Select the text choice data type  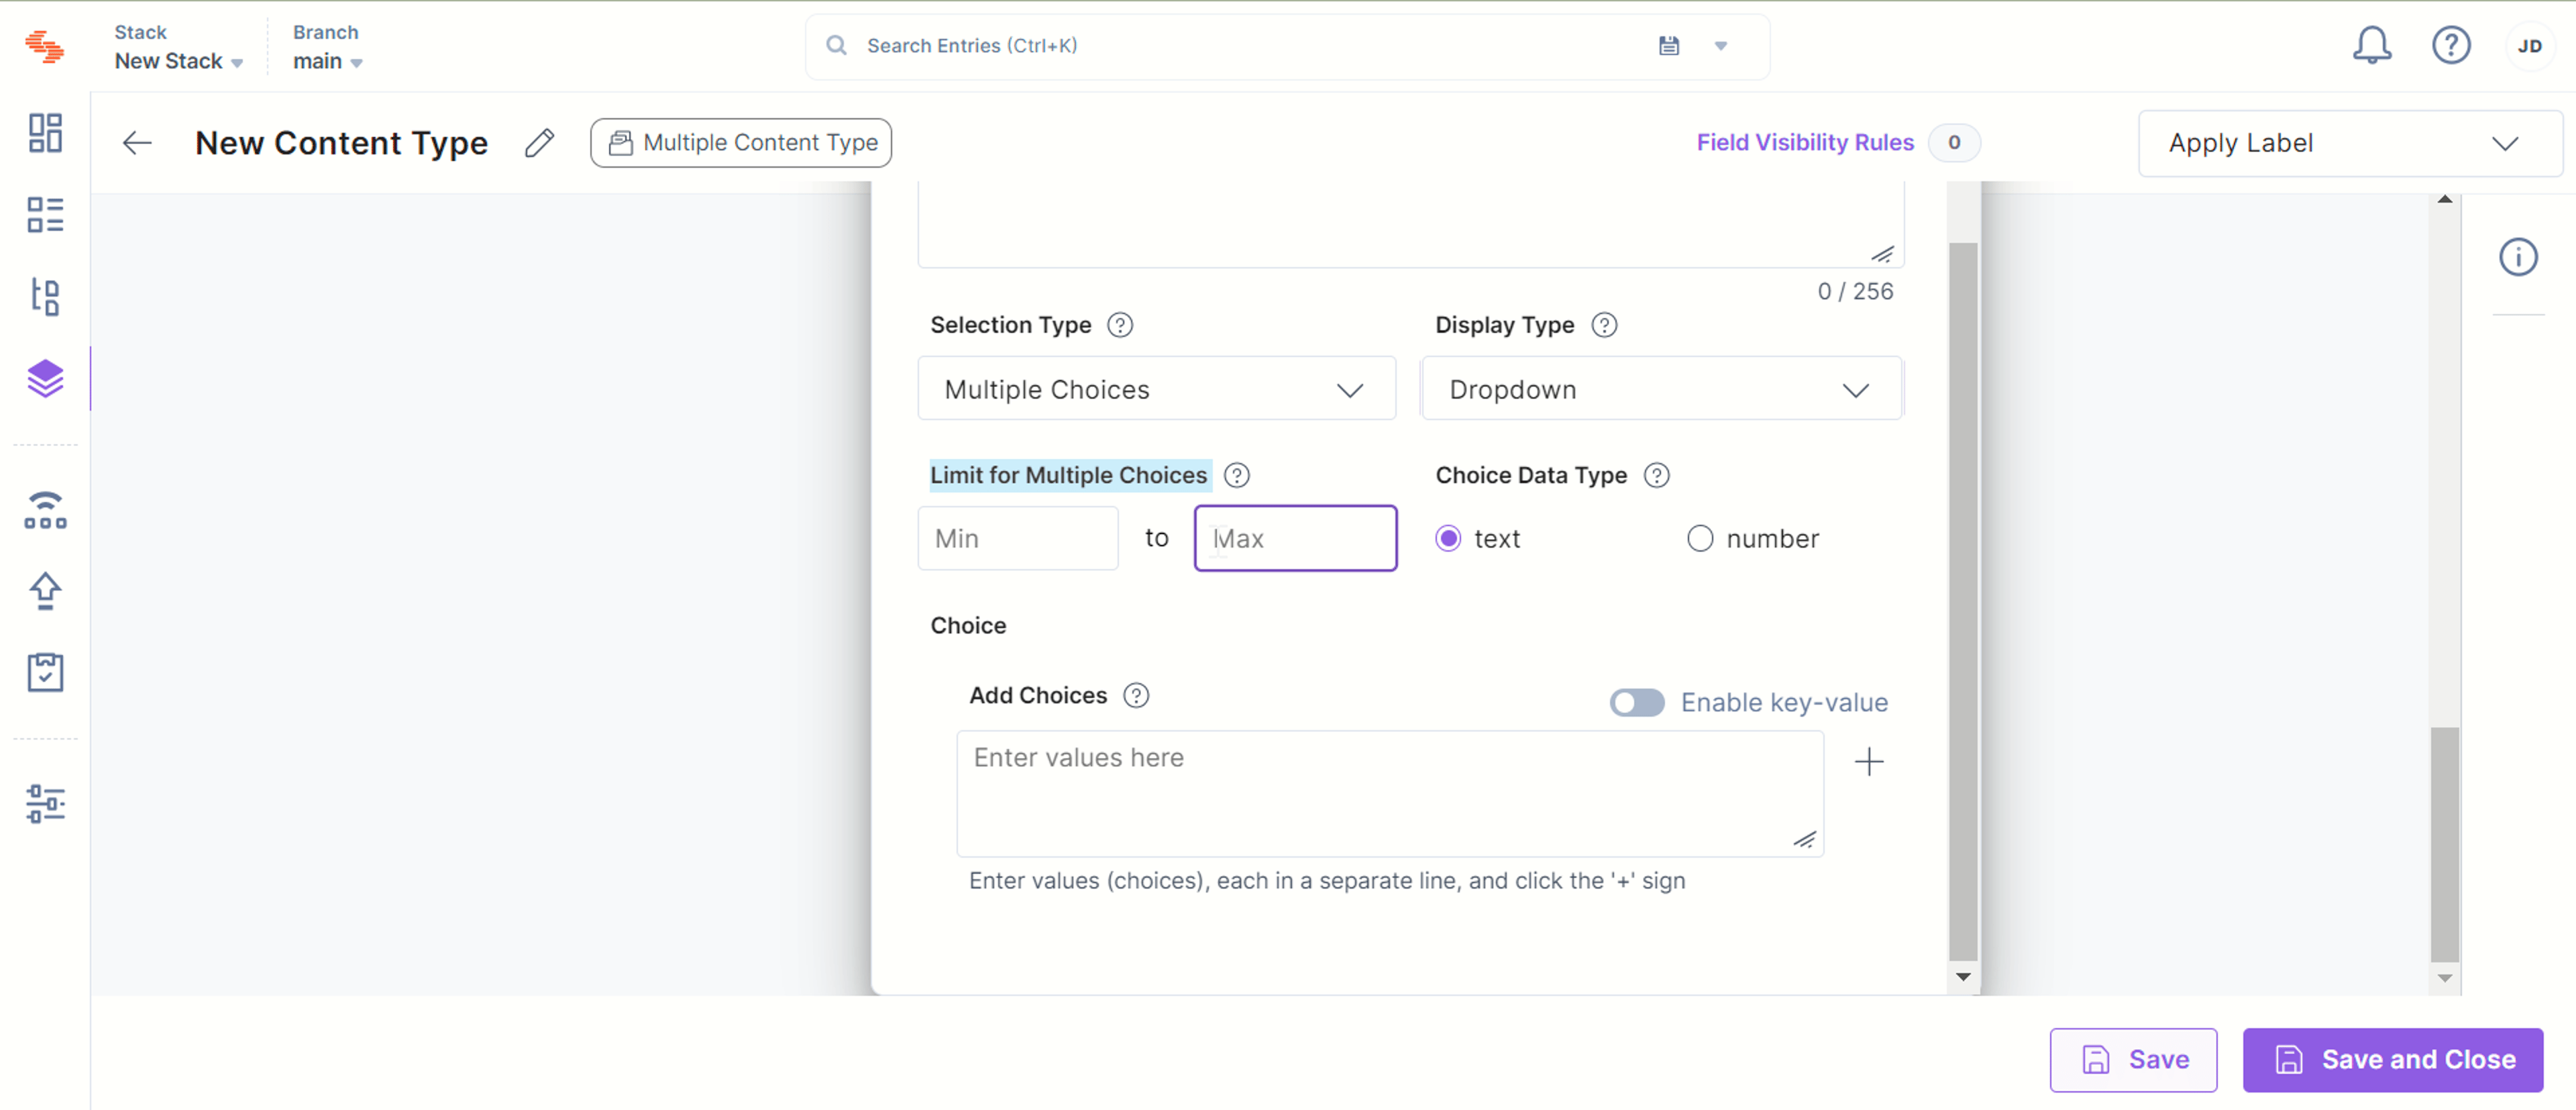1448,539
